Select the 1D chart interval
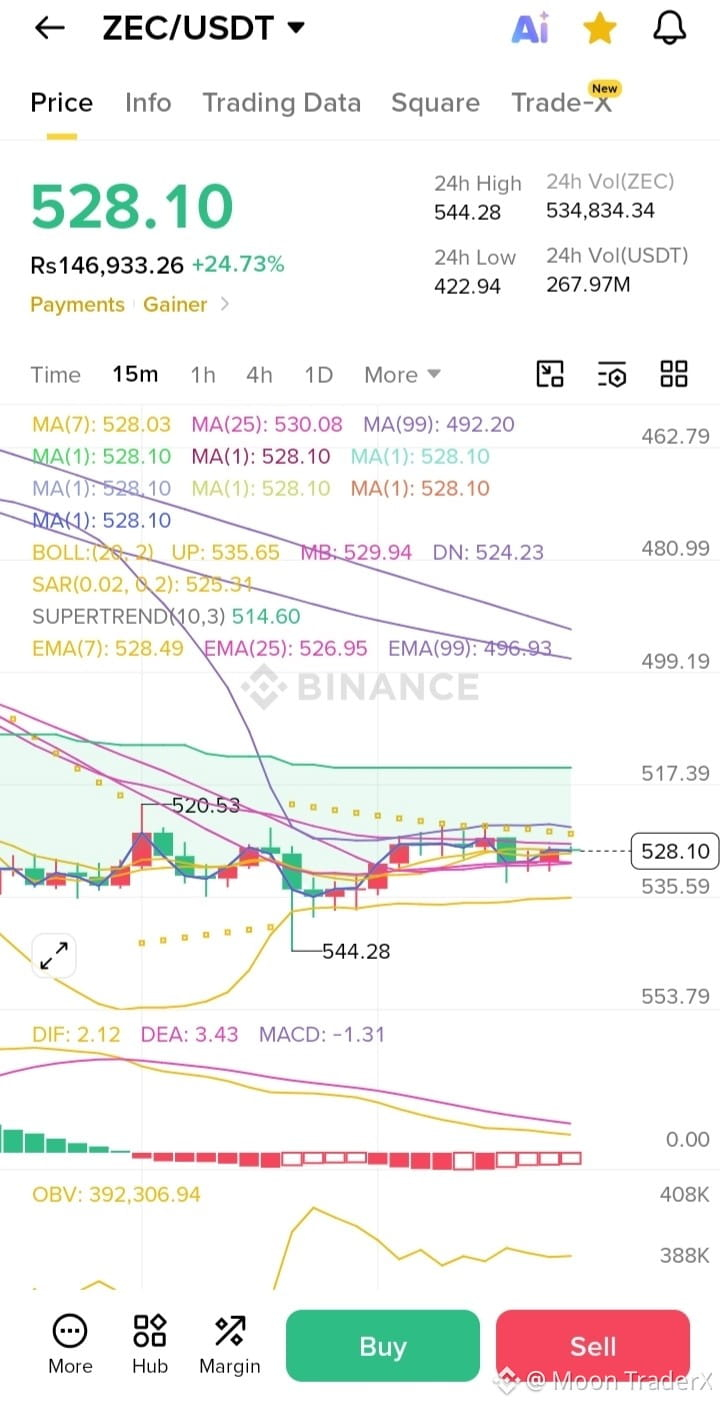Image resolution: width=720 pixels, height=1406 pixels. point(318,375)
